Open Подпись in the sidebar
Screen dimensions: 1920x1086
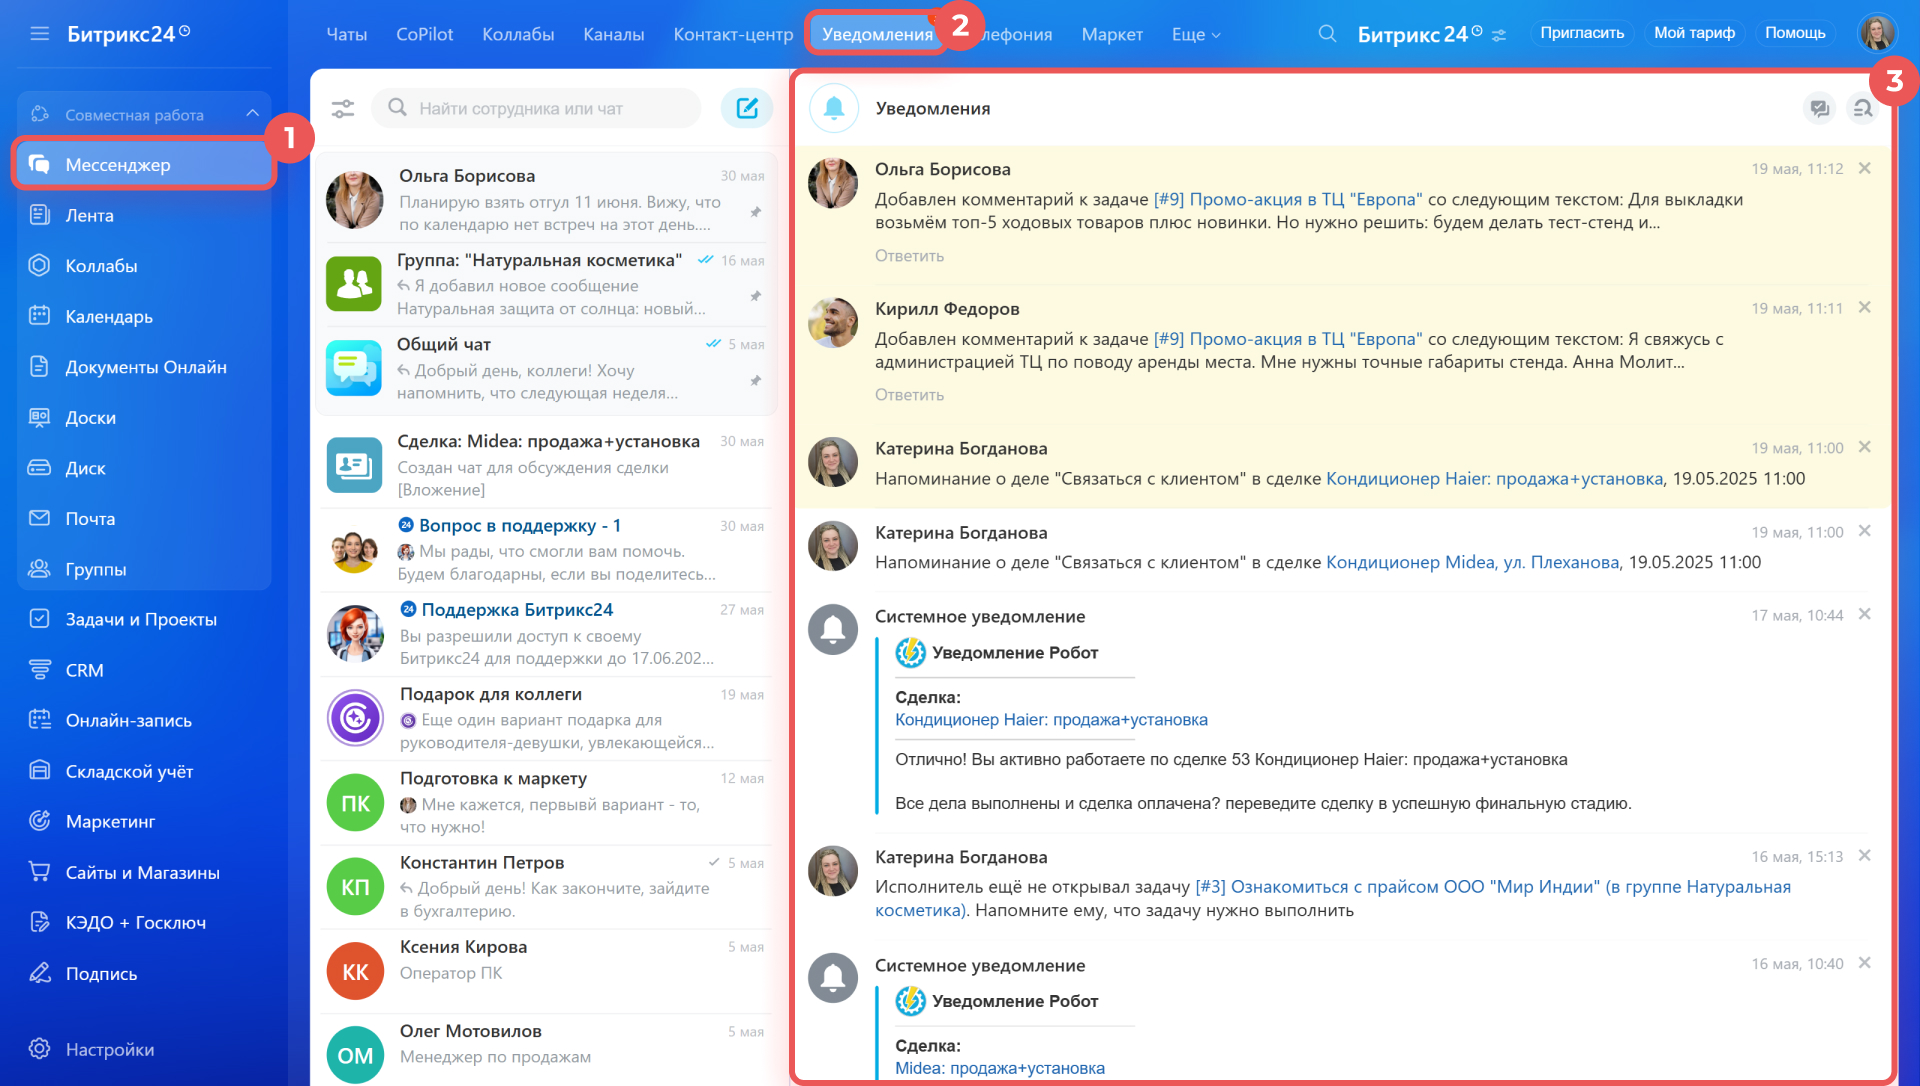[x=144, y=973]
